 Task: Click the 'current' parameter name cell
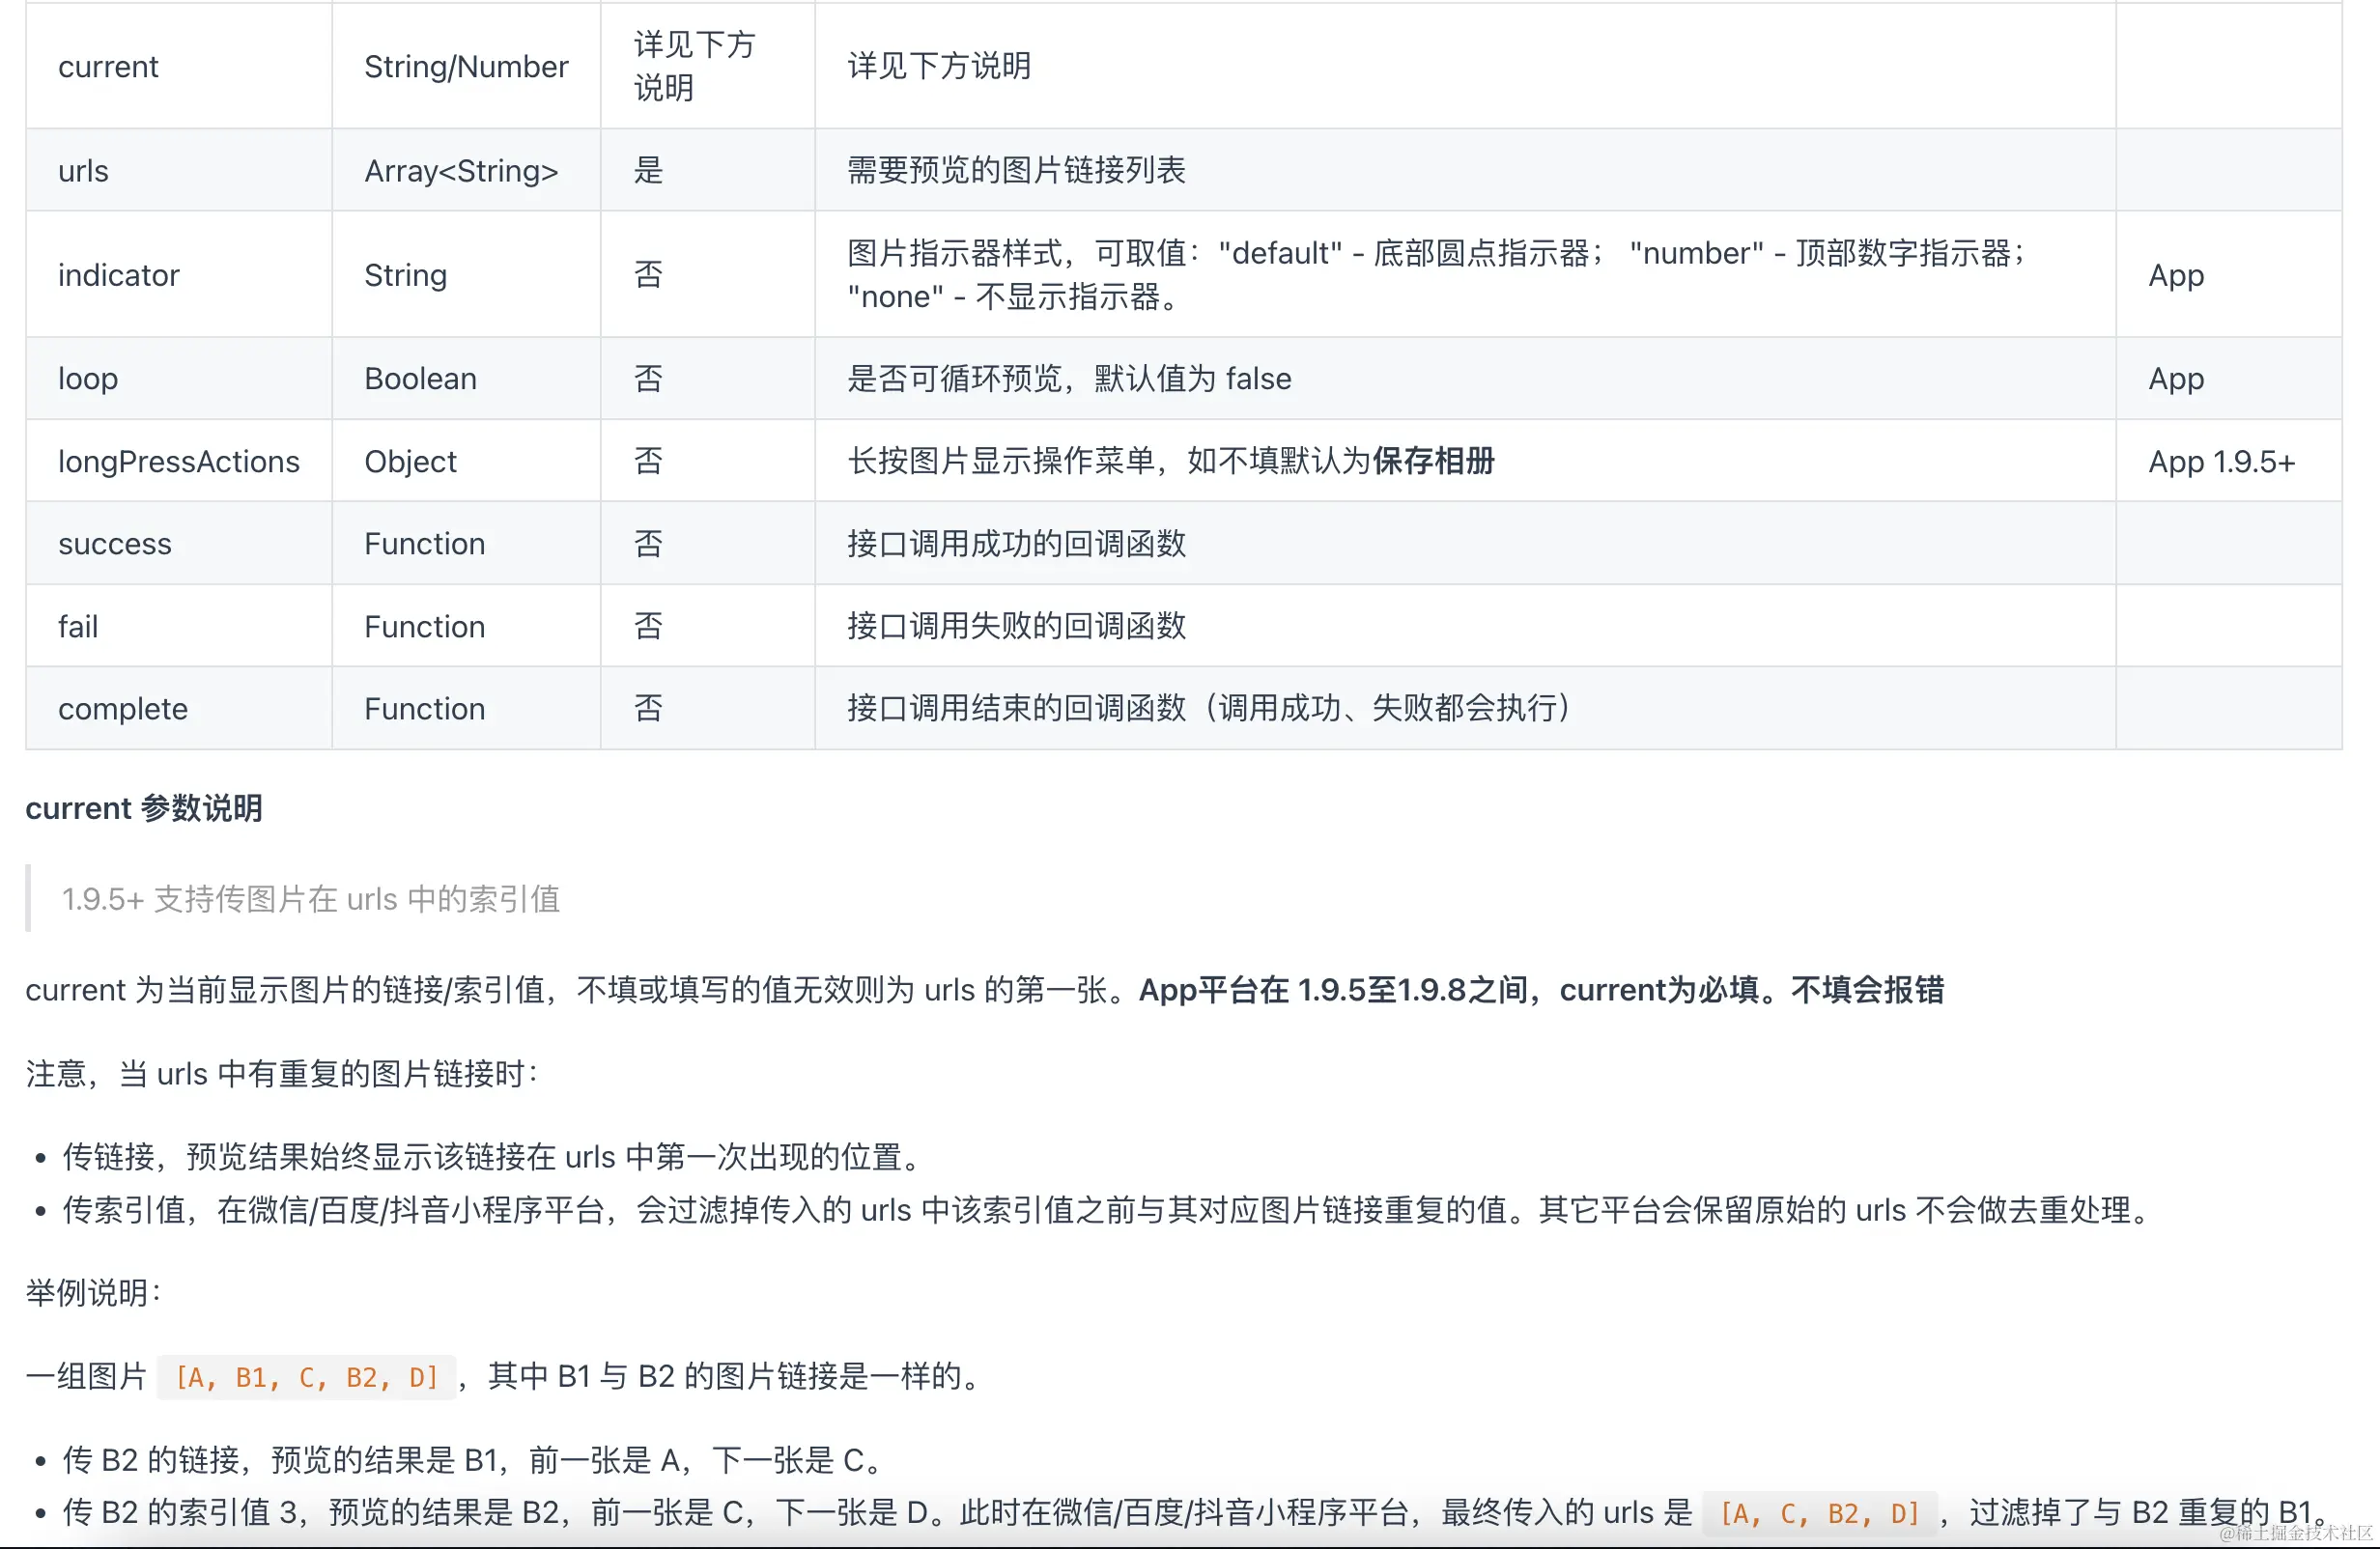tap(108, 66)
